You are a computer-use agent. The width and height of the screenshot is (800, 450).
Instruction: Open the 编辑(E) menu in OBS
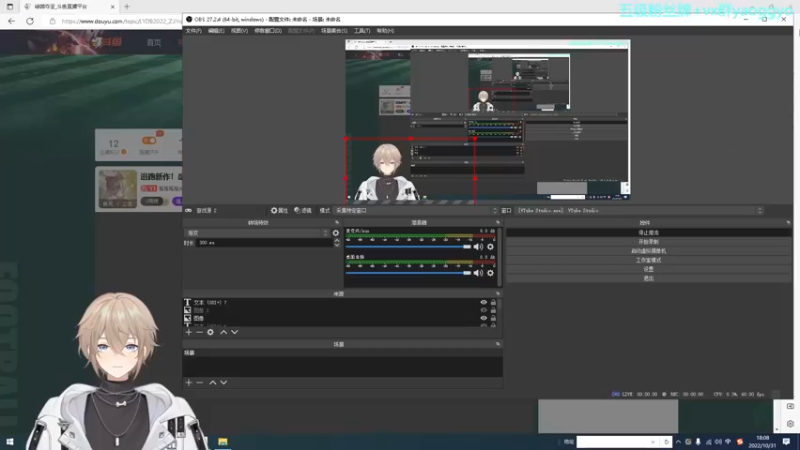[216, 31]
